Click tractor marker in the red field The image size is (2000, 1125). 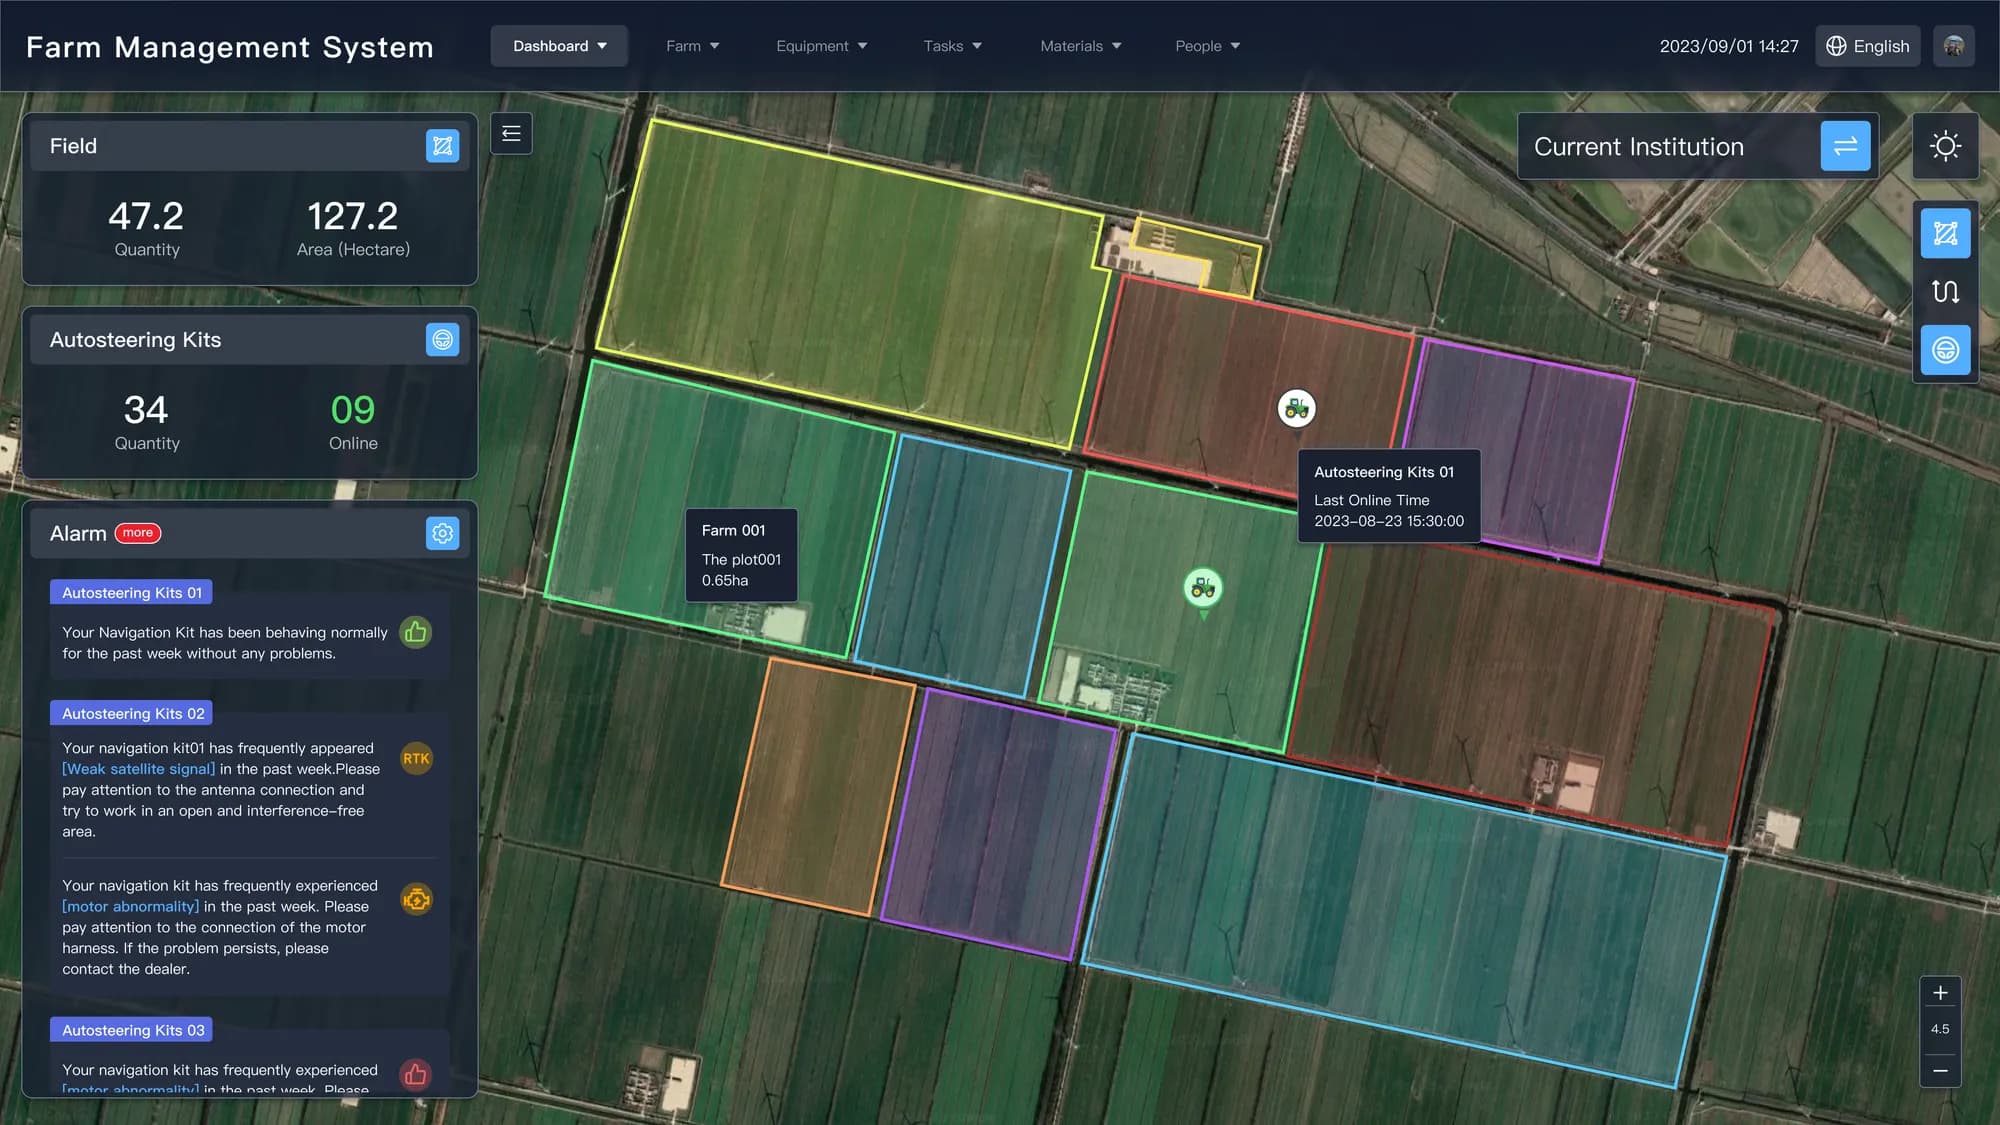tap(1297, 409)
